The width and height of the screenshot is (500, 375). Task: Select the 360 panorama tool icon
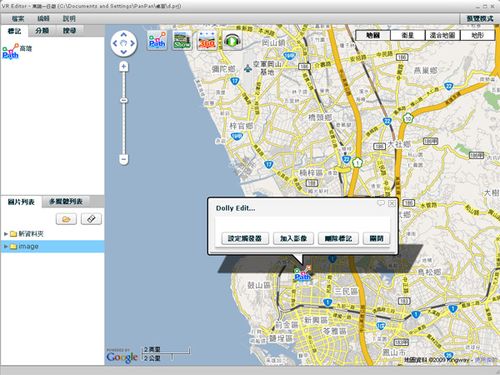click(x=207, y=40)
